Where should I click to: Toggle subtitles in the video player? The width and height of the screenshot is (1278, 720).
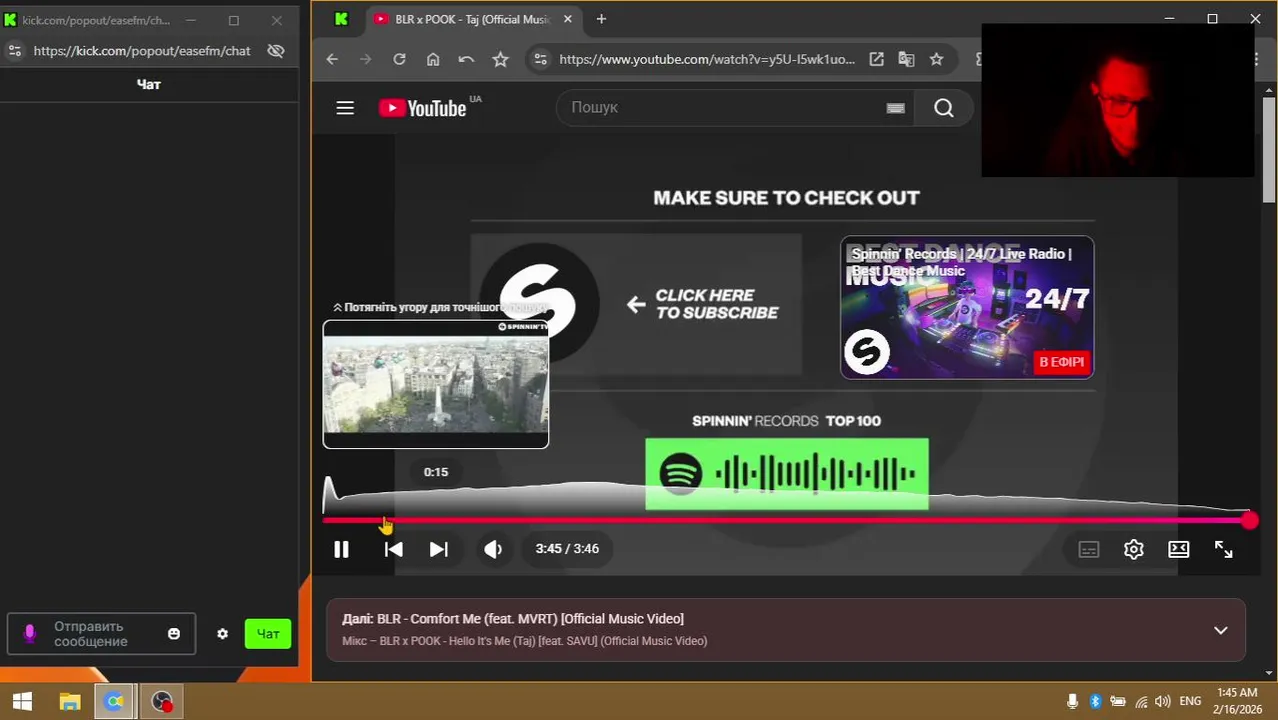coord(1089,549)
